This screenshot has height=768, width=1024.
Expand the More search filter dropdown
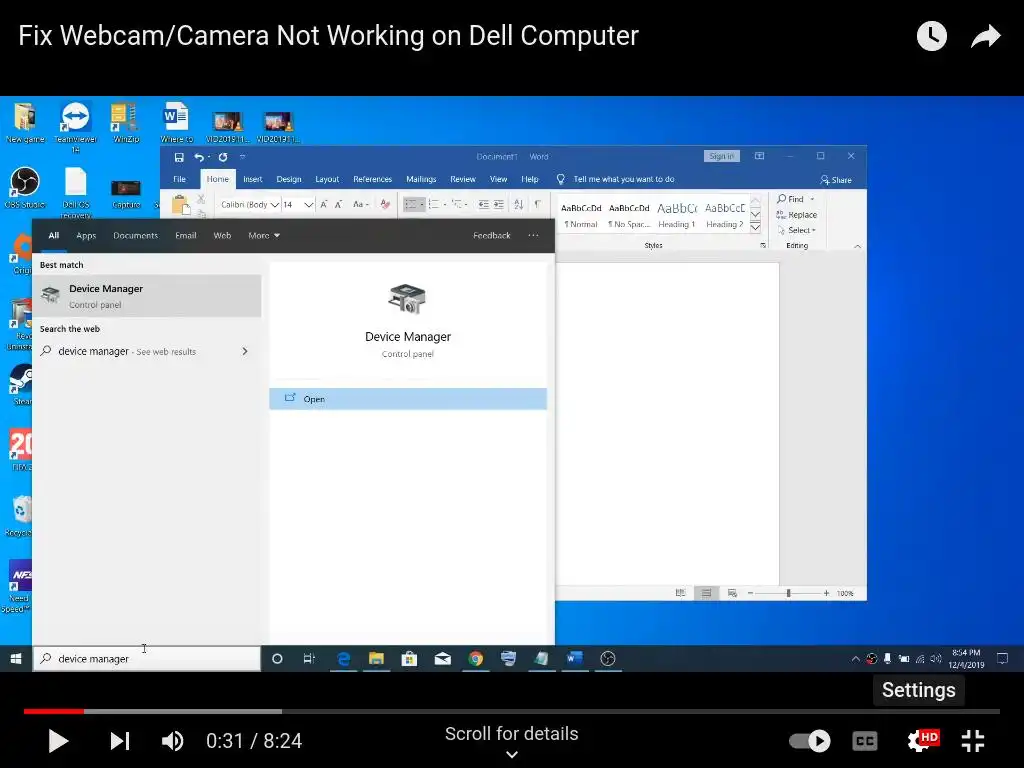[264, 236]
